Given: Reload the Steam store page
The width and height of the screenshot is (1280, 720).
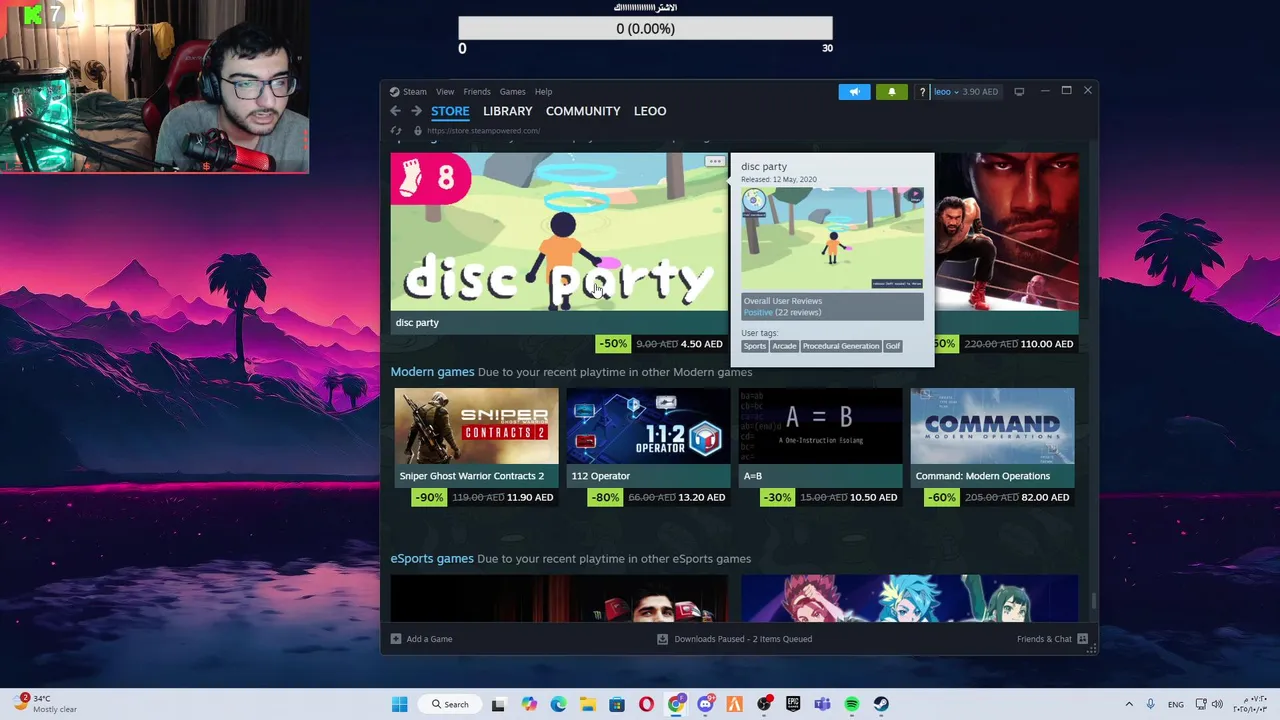Looking at the screenshot, I should (x=396, y=131).
